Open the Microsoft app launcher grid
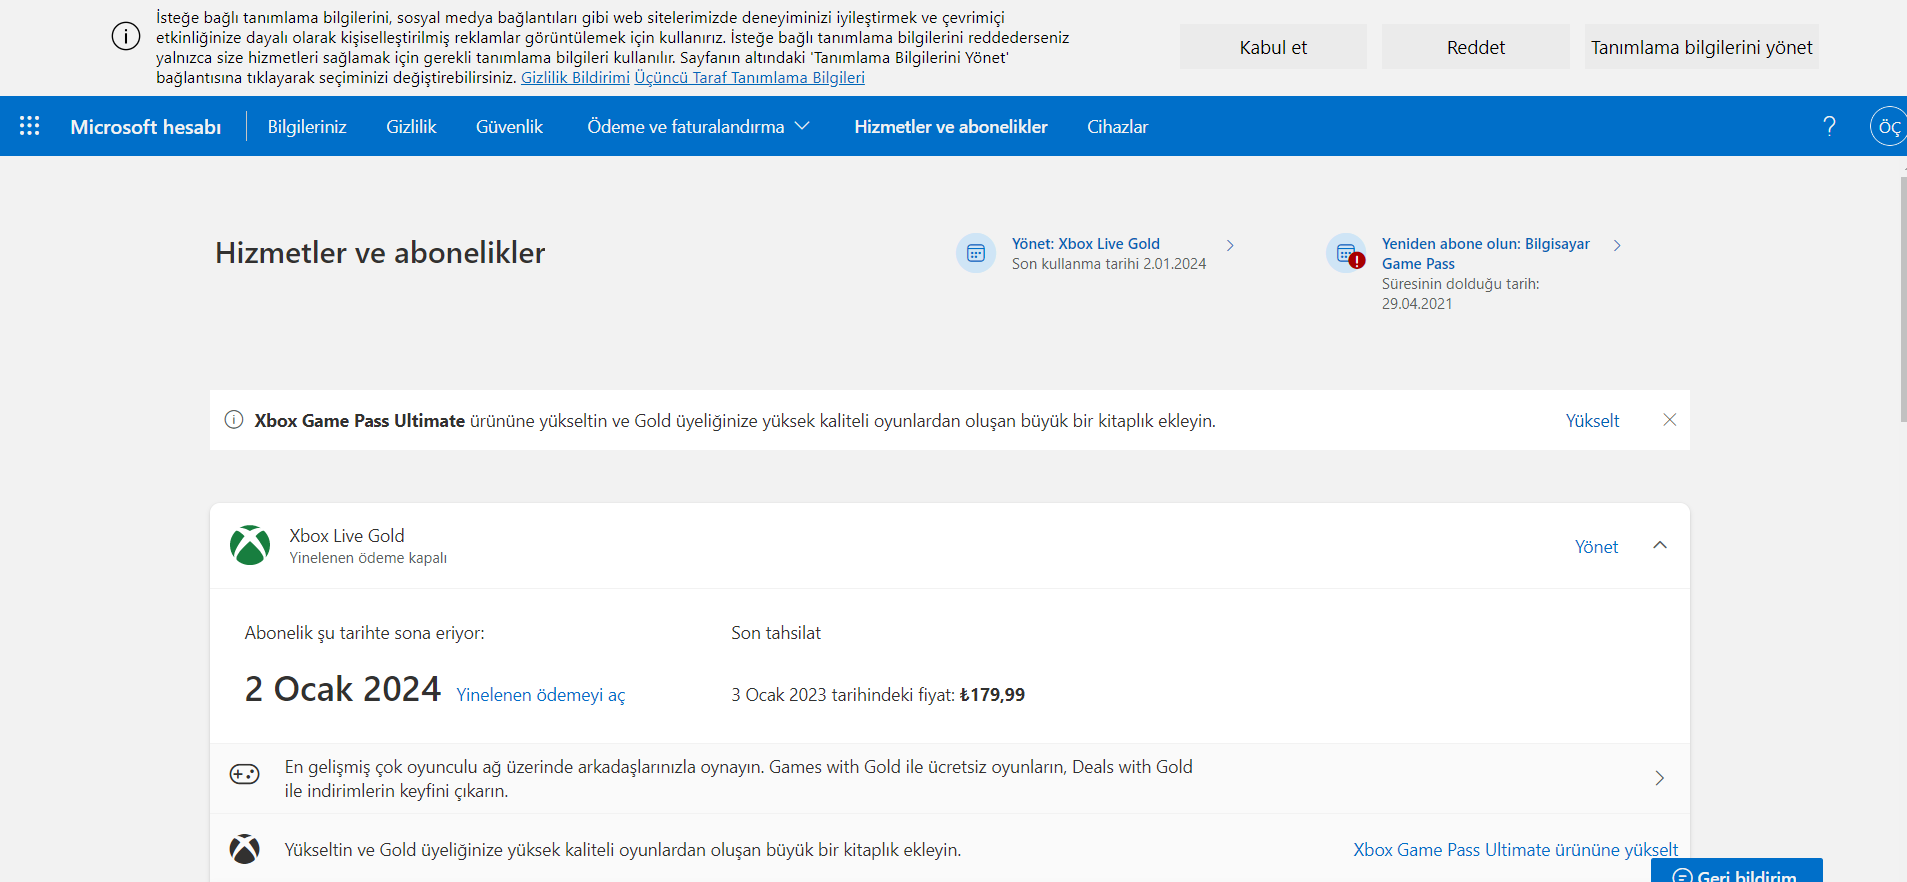The image size is (1907, 882). coord(30,126)
